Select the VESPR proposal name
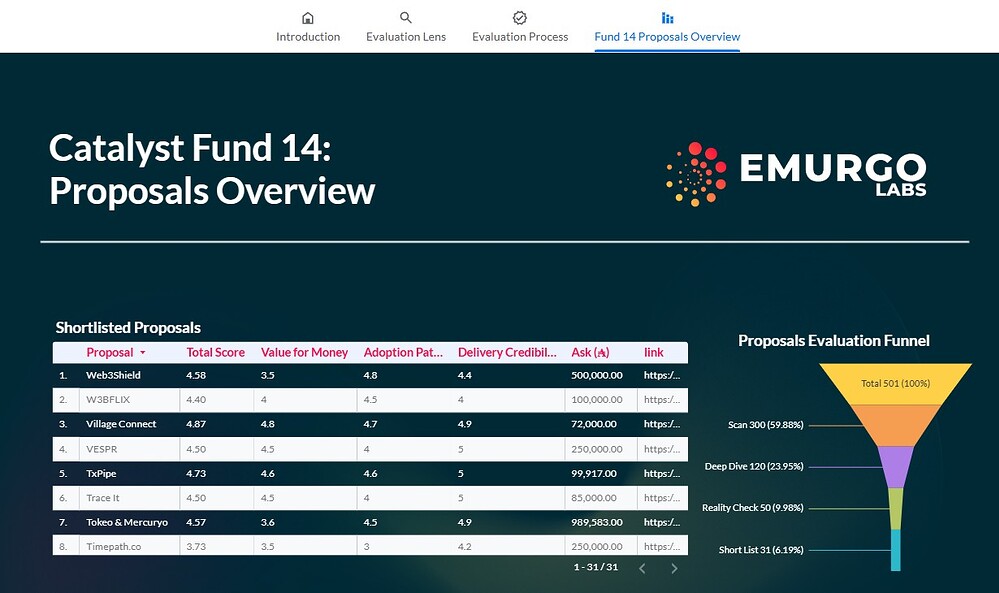 click(102, 449)
